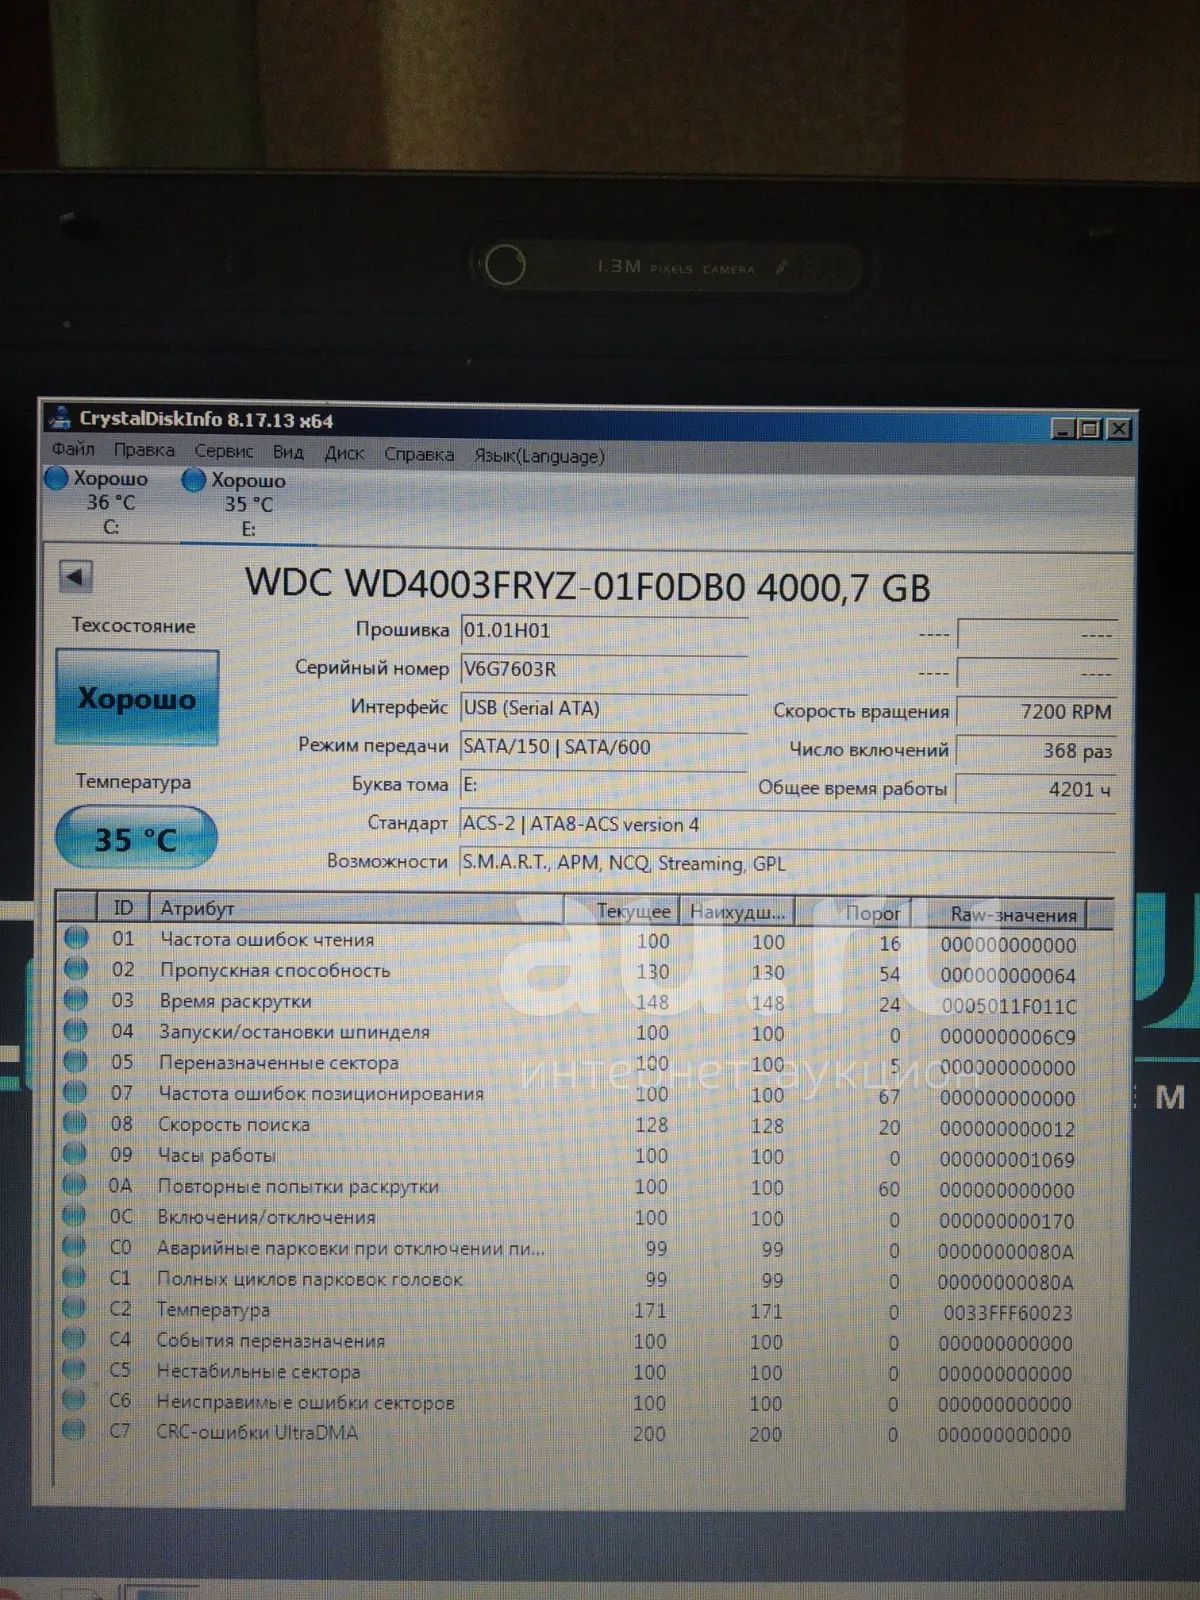Click the blue health orb for drive C:
This screenshot has width=1200, height=1600.
point(57,478)
